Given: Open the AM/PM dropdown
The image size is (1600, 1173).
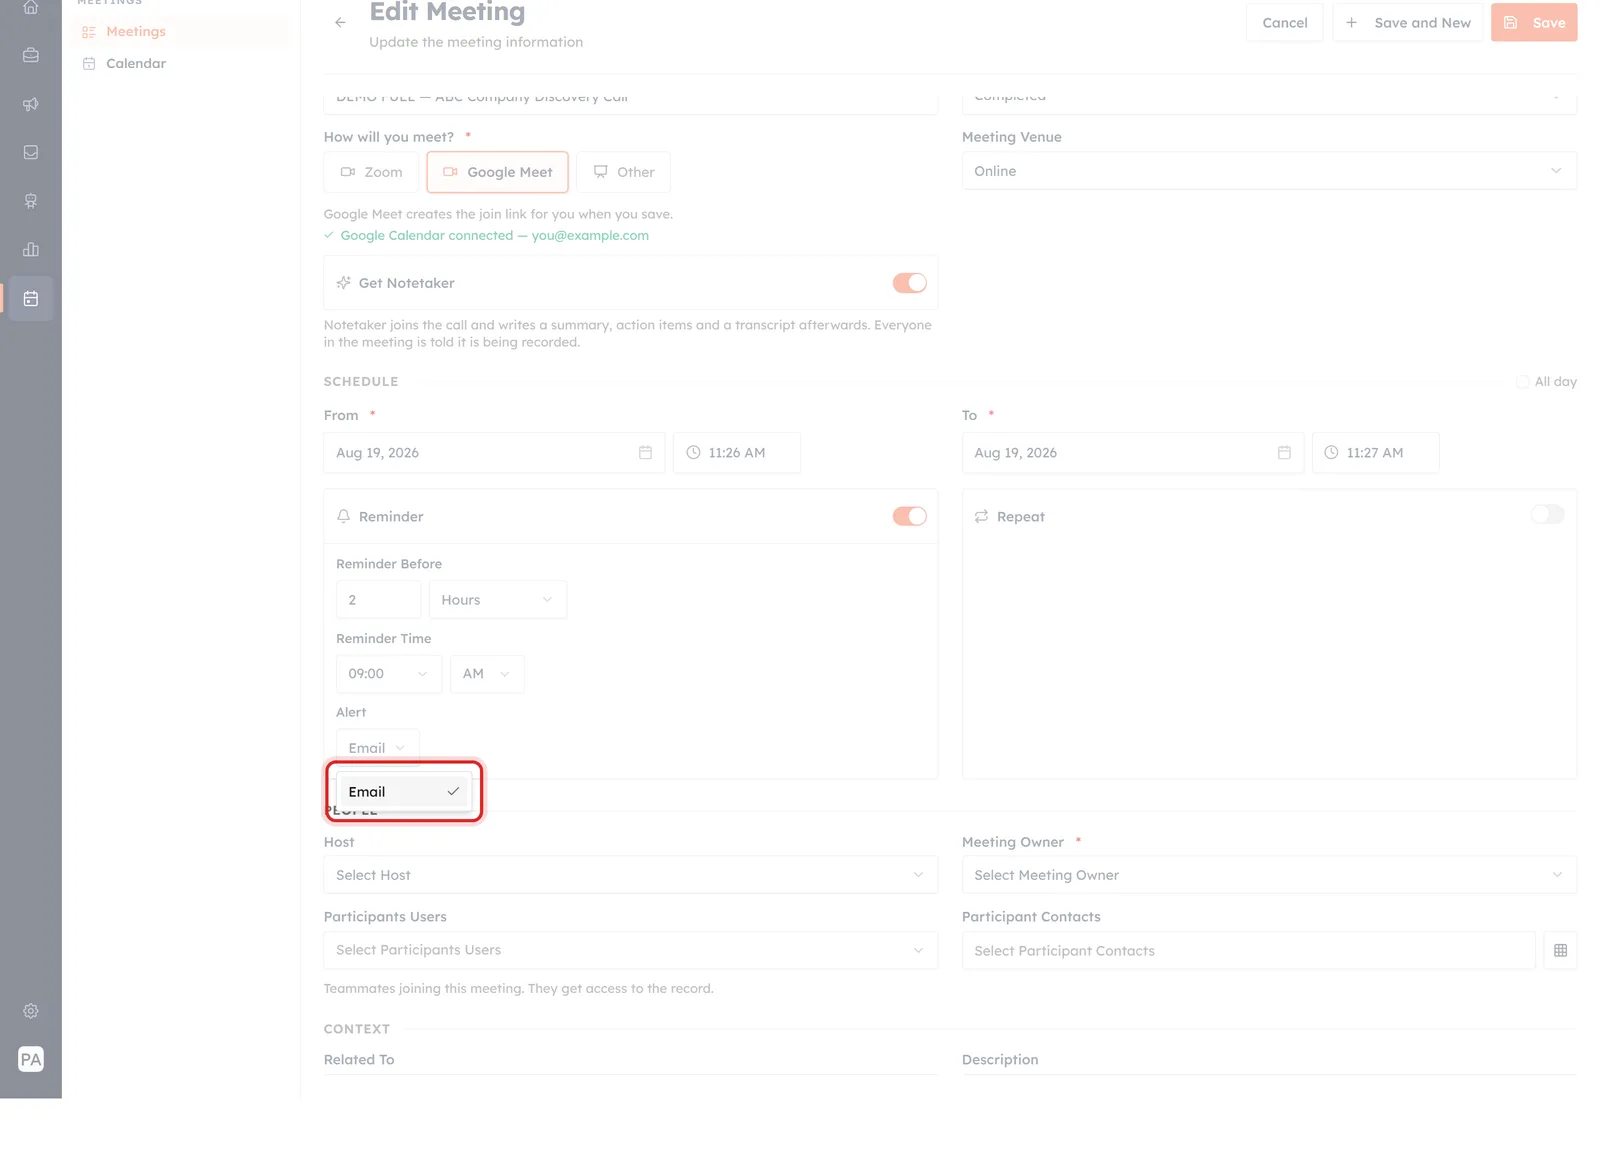Looking at the screenshot, I should (x=487, y=674).
